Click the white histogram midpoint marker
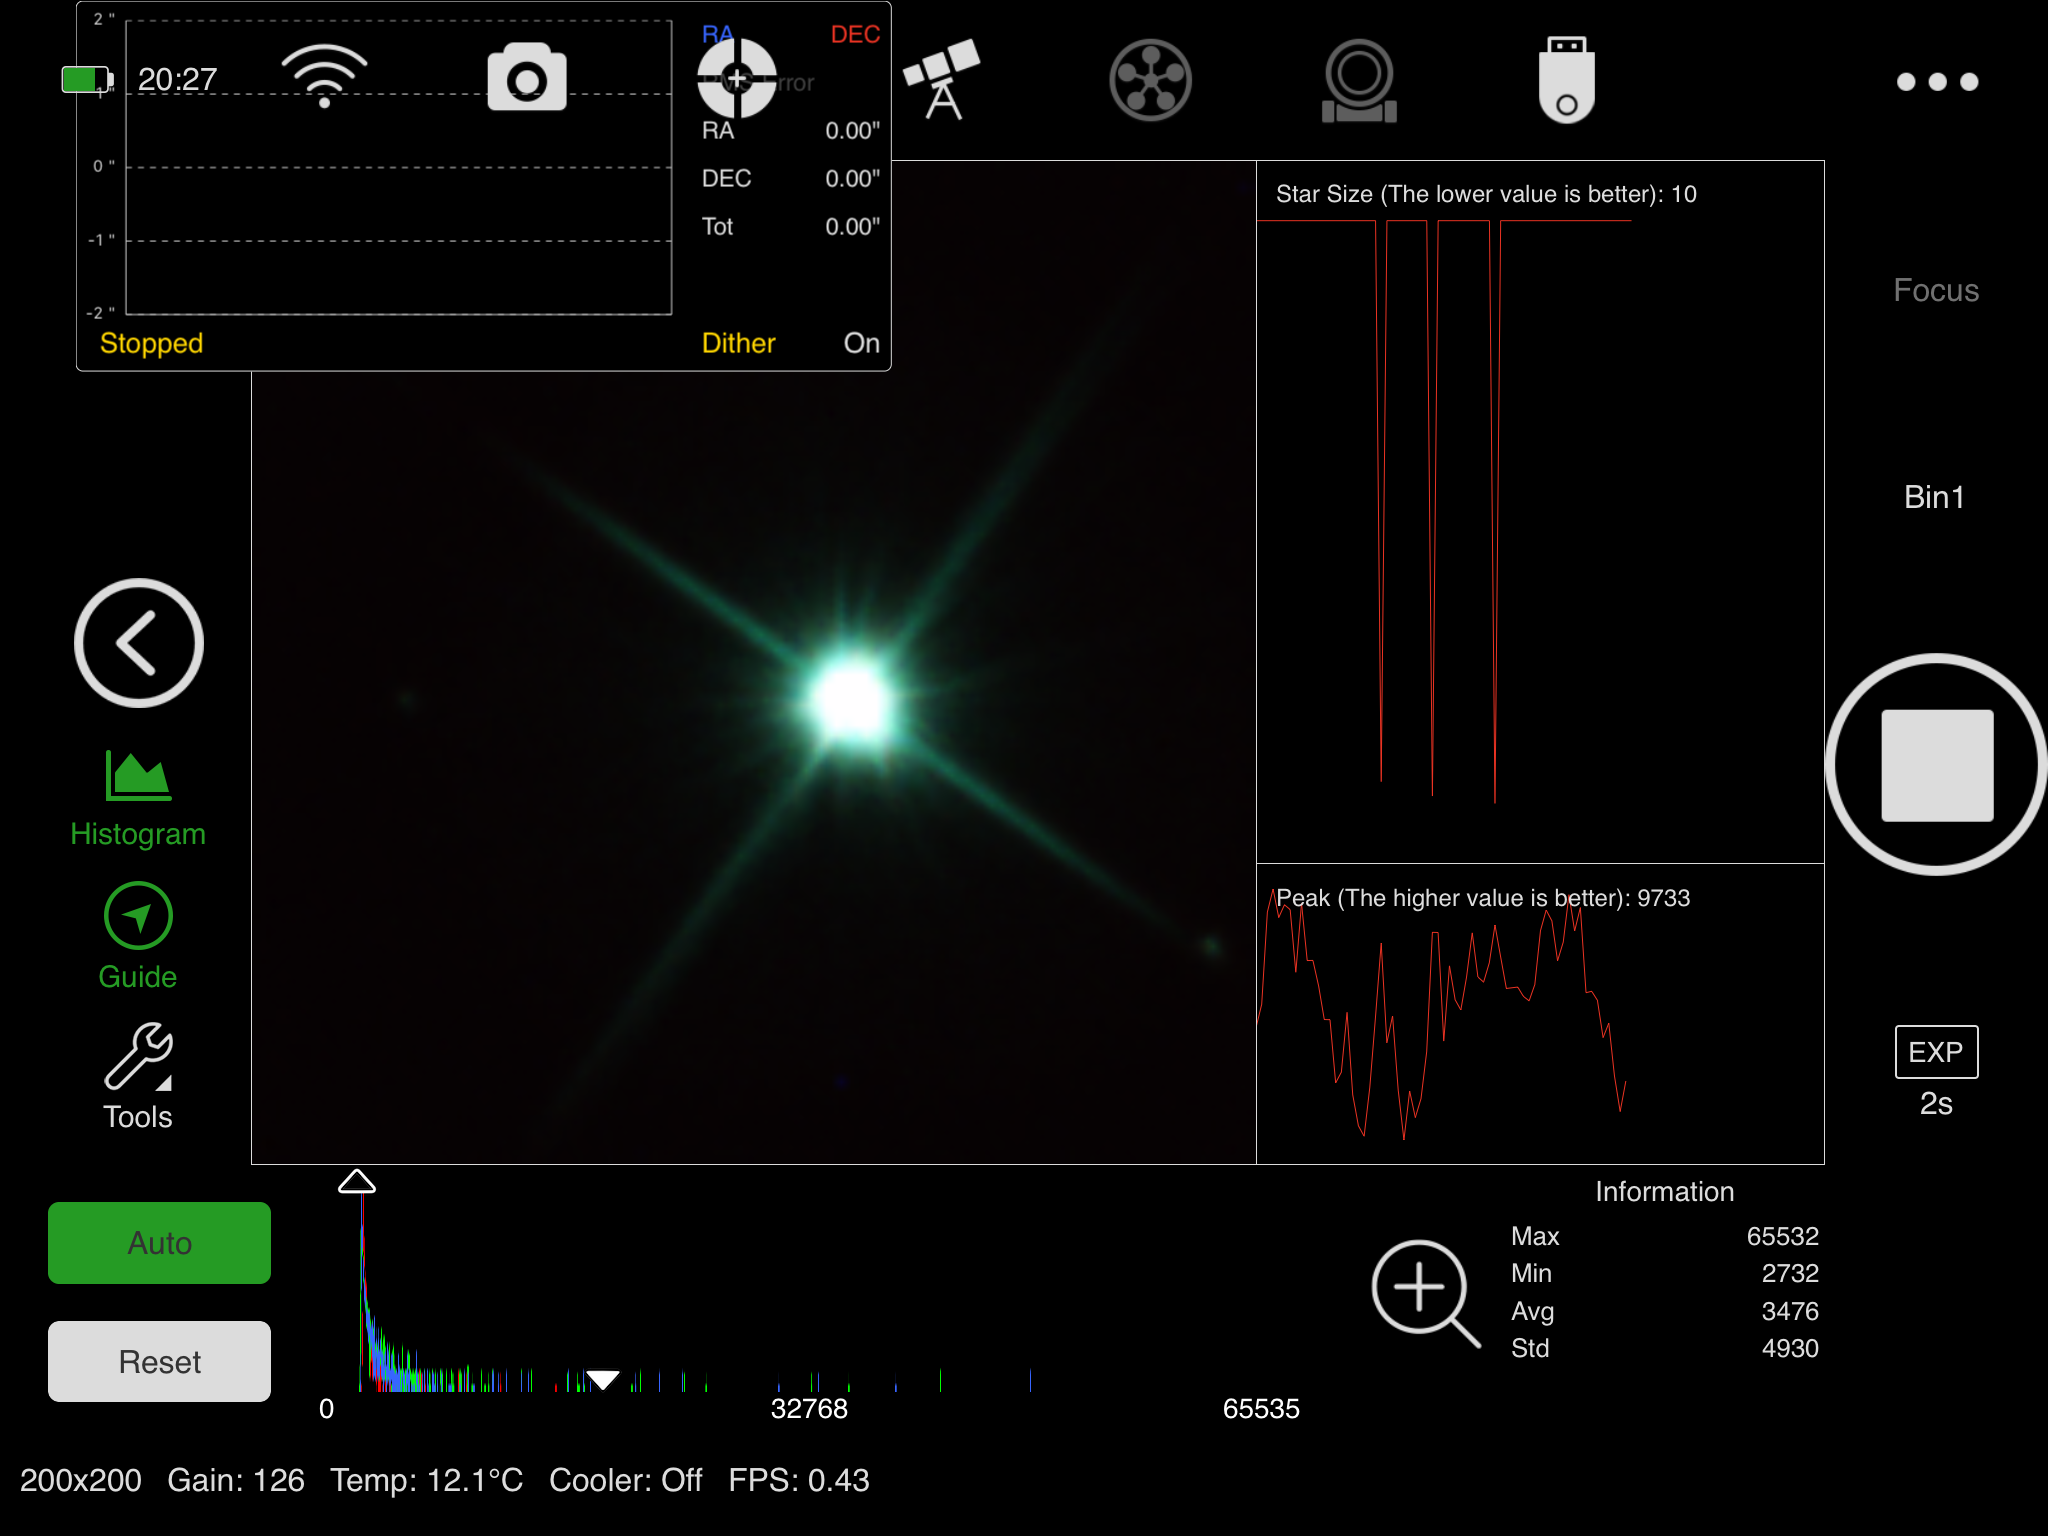 click(x=603, y=1380)
